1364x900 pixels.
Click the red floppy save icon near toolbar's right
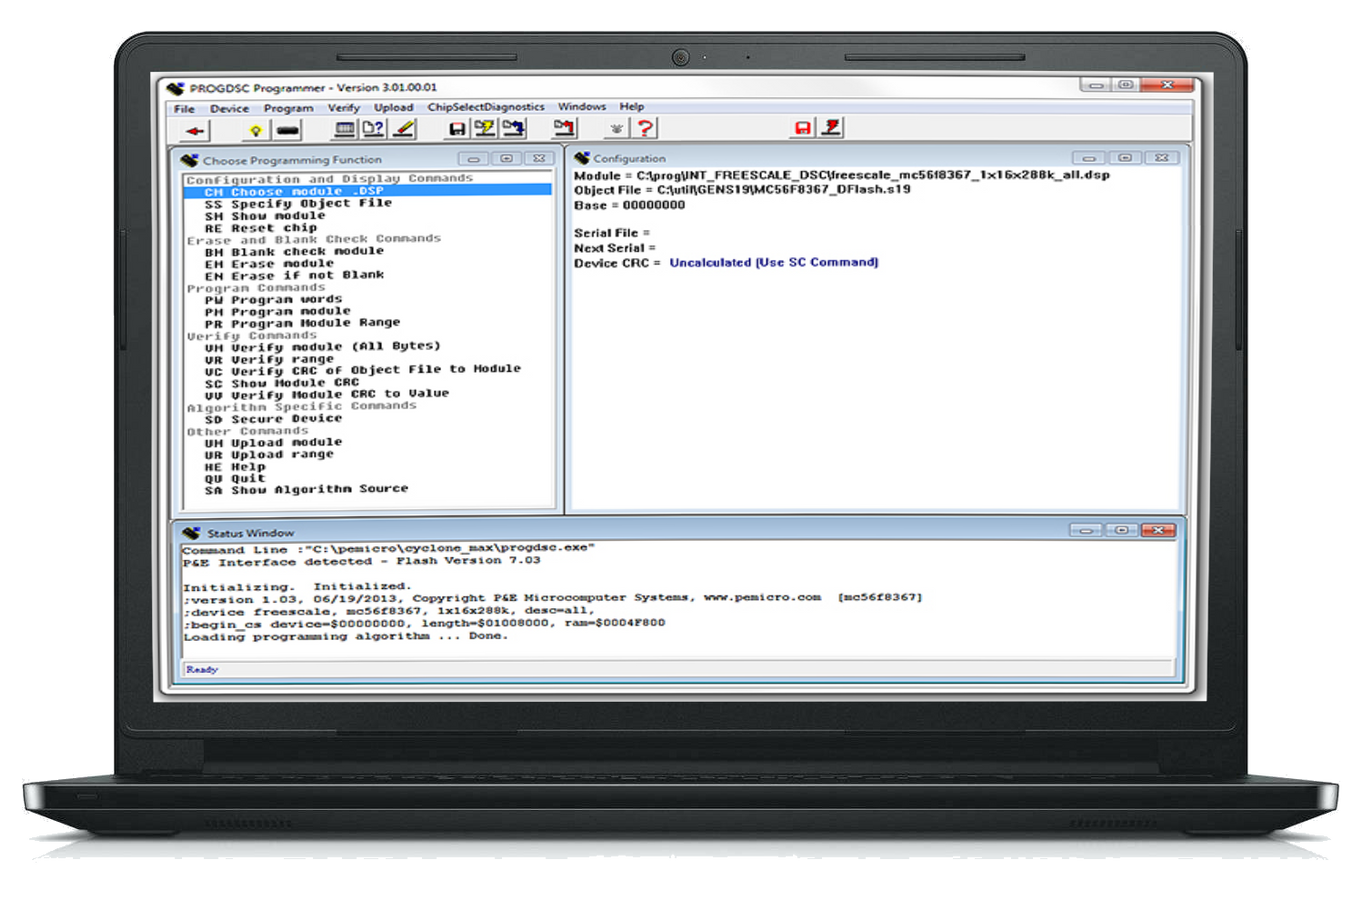coord(802,128)
